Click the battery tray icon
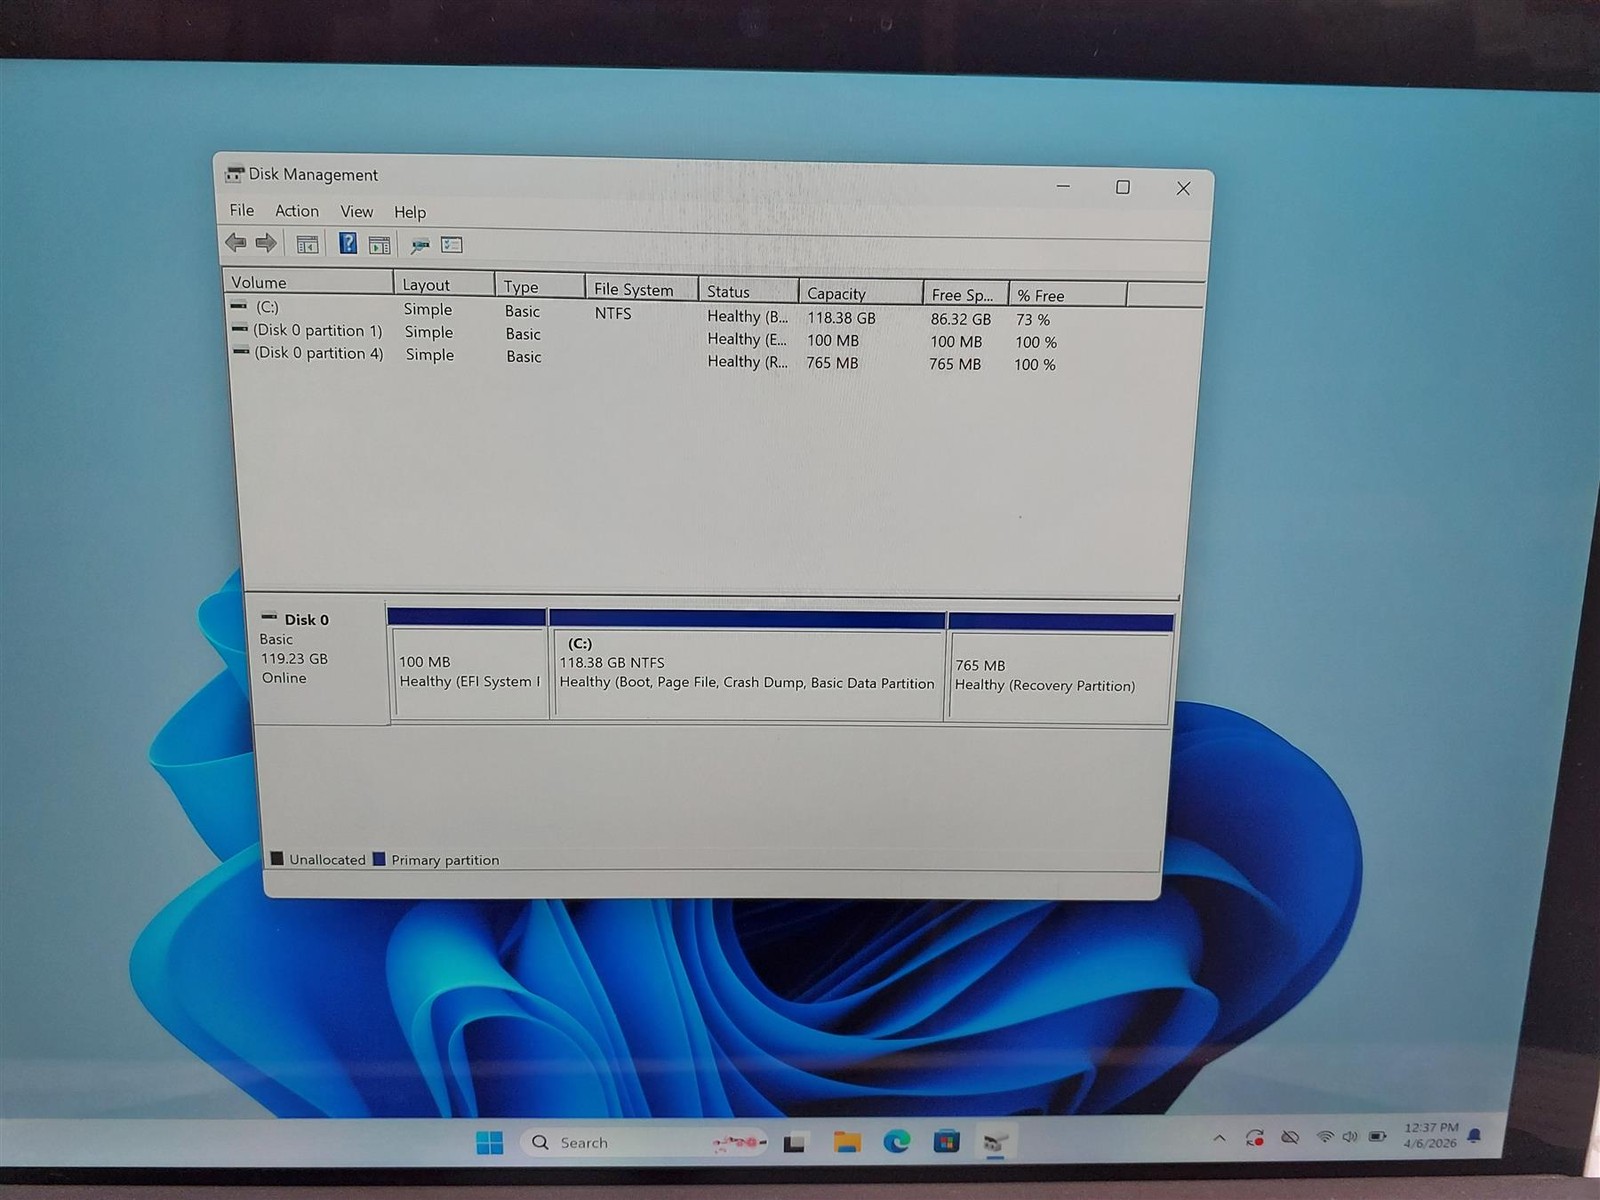 point(1378,1136)
